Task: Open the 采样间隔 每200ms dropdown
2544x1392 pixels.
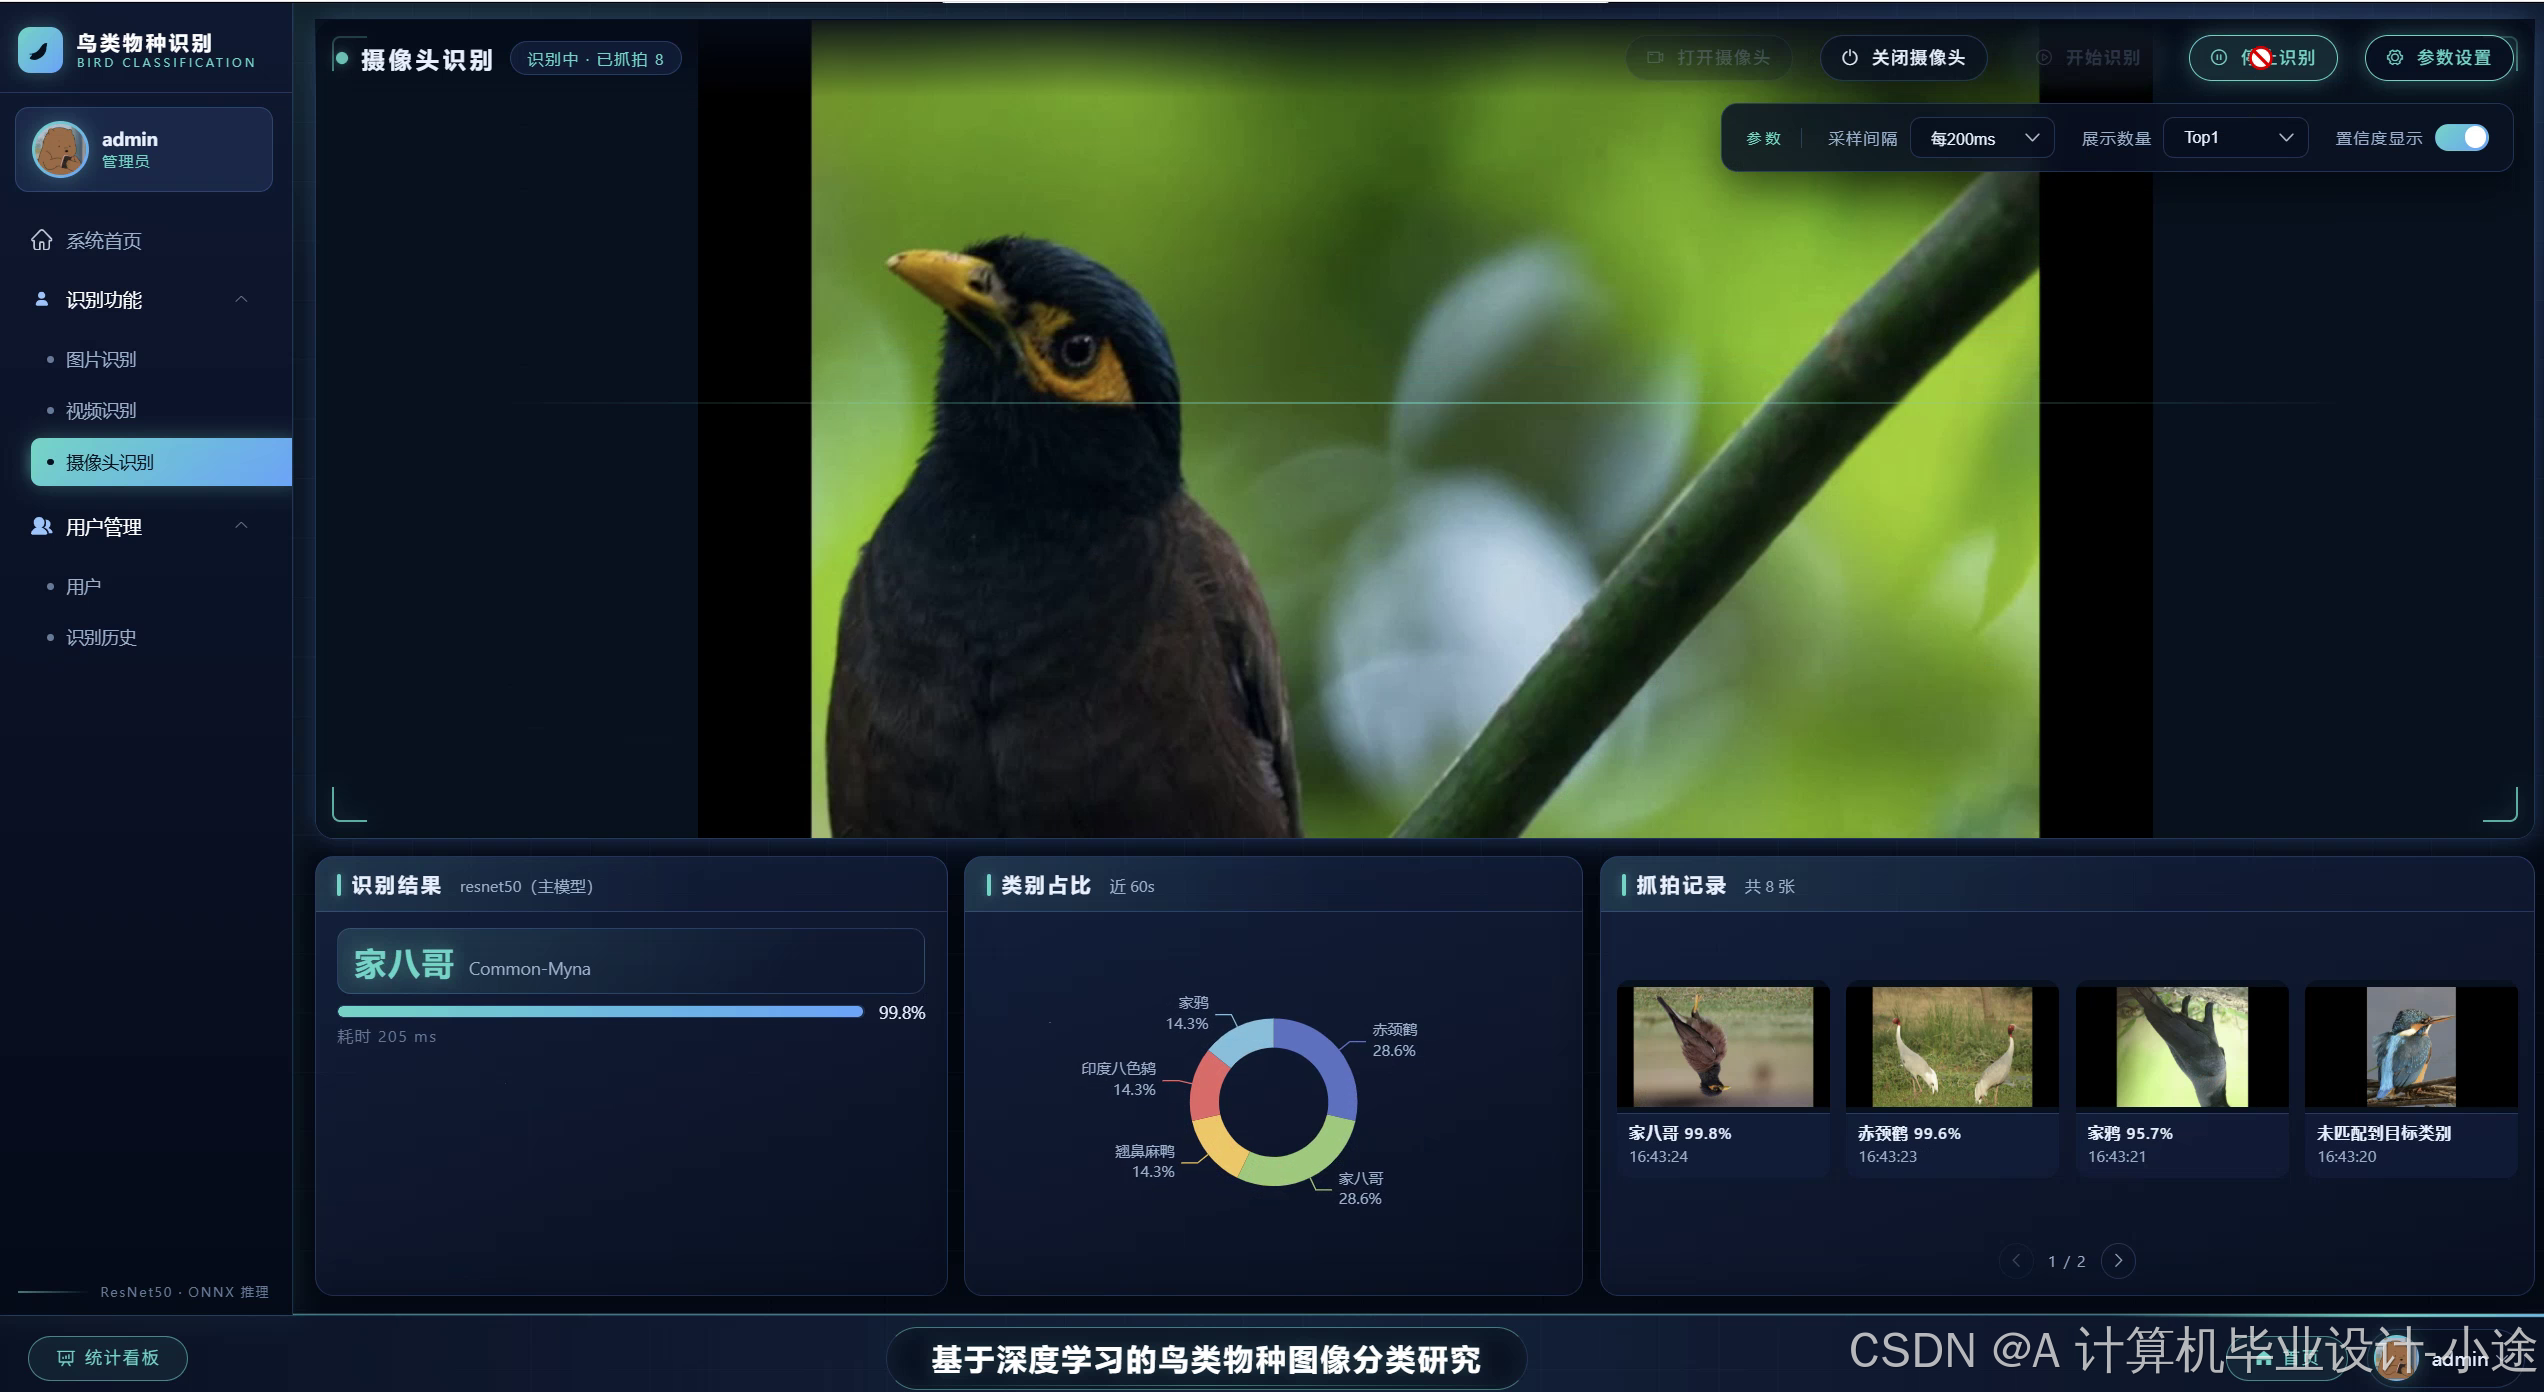Action: [x=1982, y=138]
